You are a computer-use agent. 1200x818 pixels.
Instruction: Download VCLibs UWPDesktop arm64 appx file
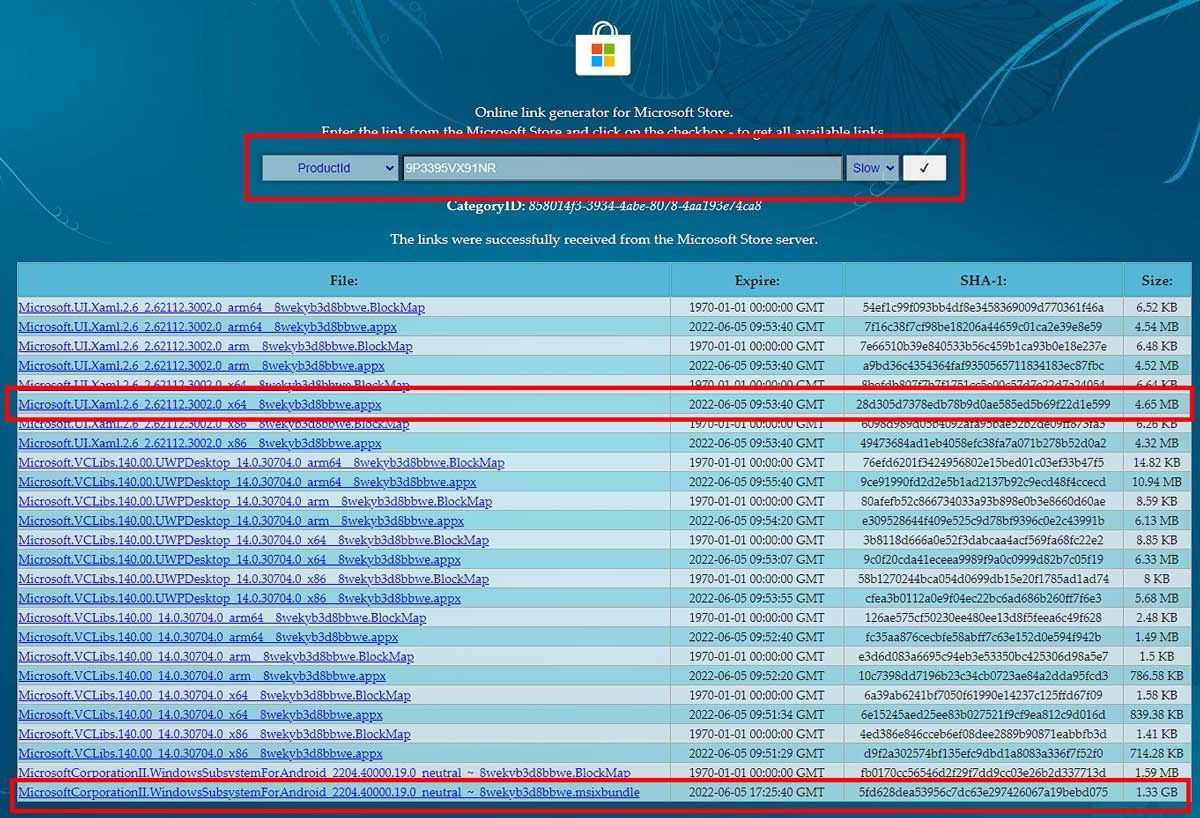(x=247, y=482)
